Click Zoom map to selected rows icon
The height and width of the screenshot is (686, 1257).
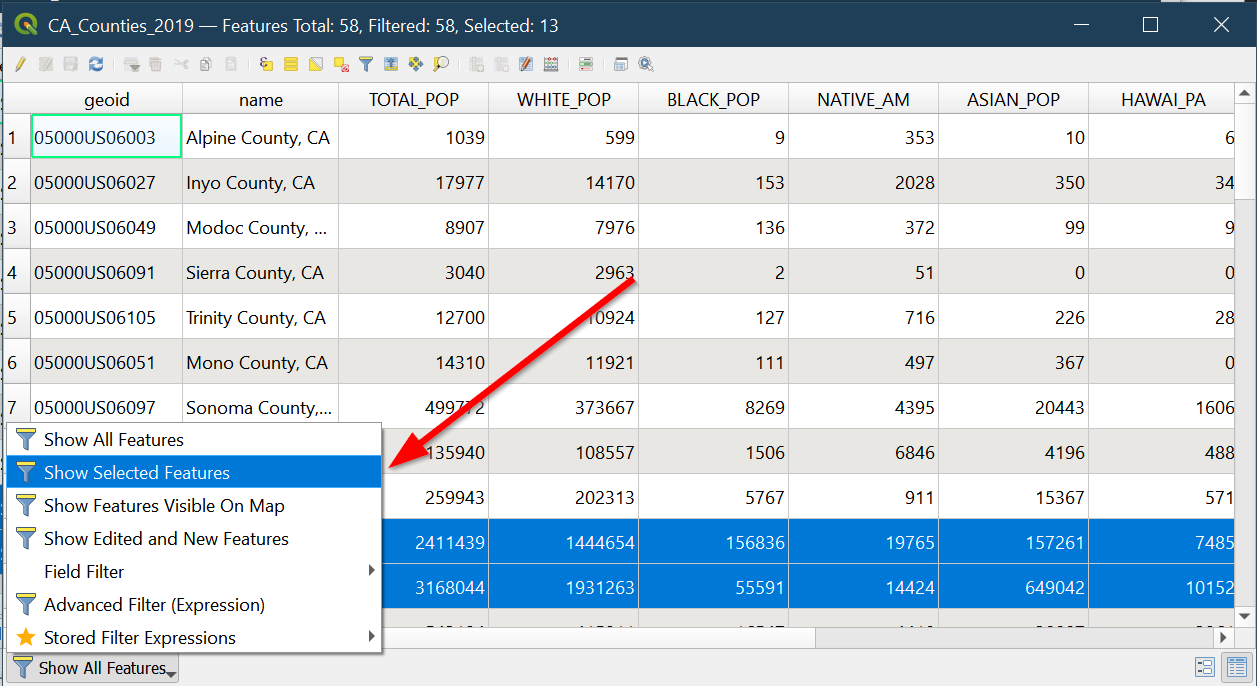(x=441, y=64)
